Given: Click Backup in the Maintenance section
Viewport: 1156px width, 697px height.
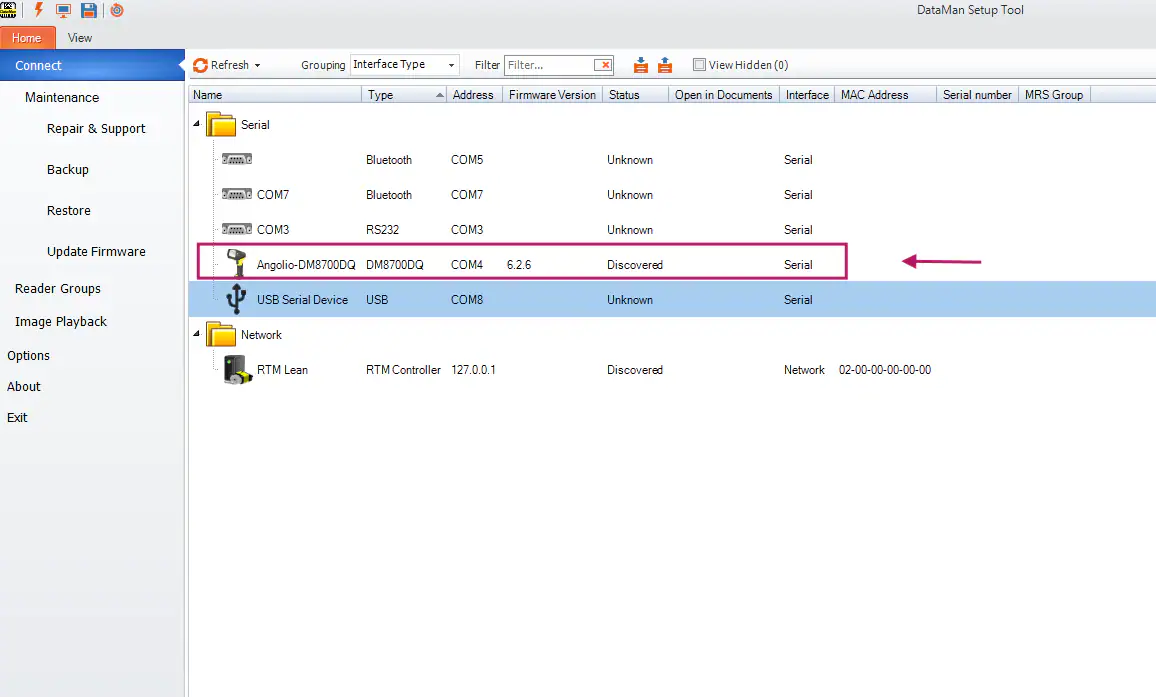Looking at the screenshot, I should coord(67,169).
